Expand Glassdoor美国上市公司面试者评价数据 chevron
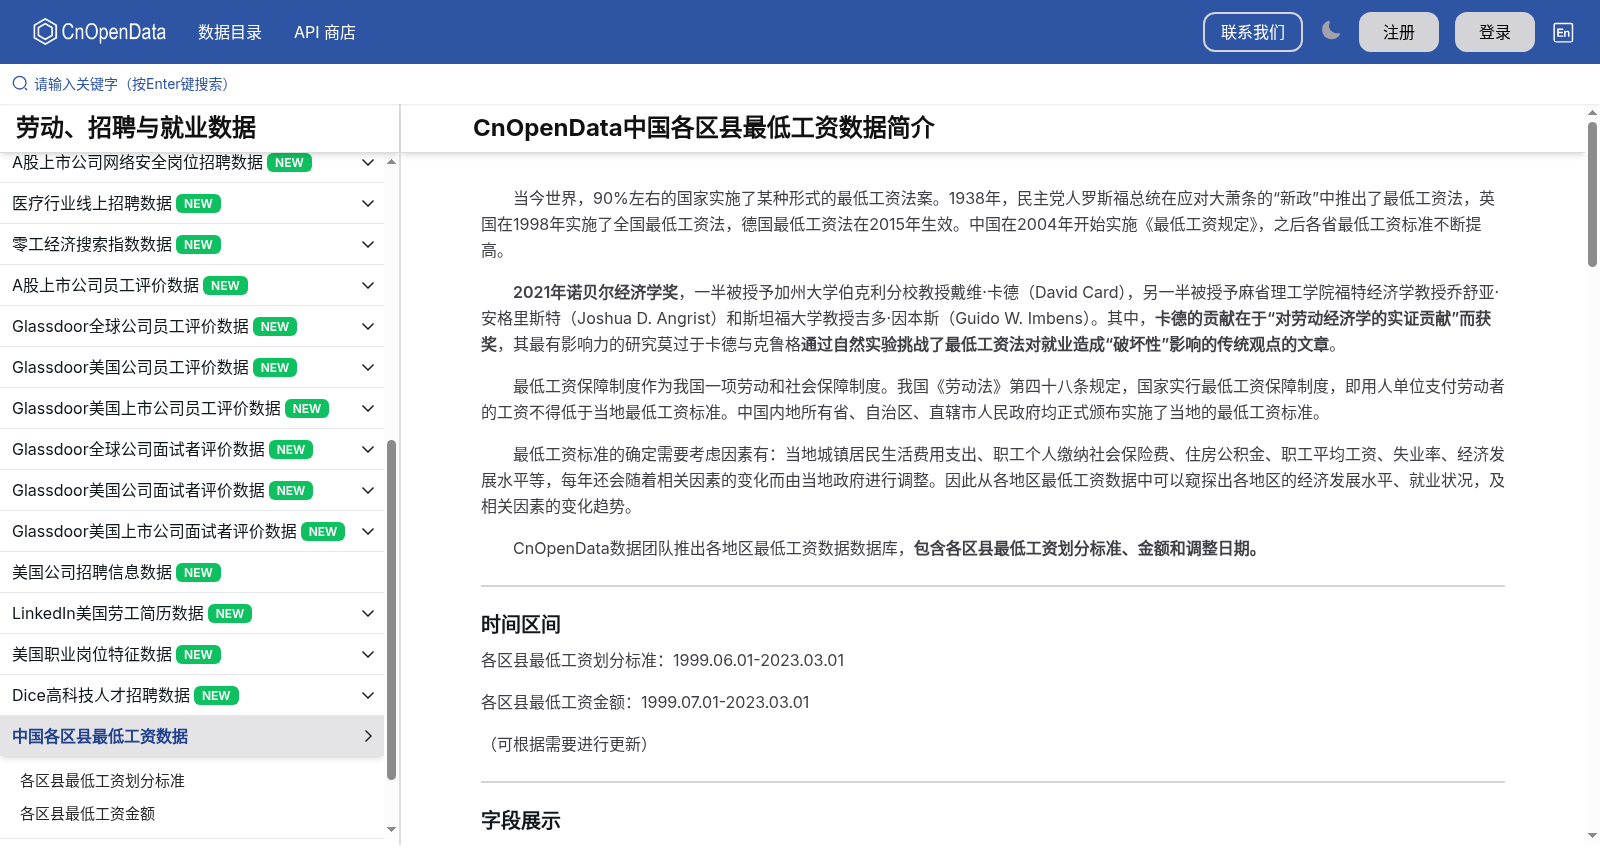This screenshot has width=1600, height=861. pyautogui.click(x=368, y=531)
